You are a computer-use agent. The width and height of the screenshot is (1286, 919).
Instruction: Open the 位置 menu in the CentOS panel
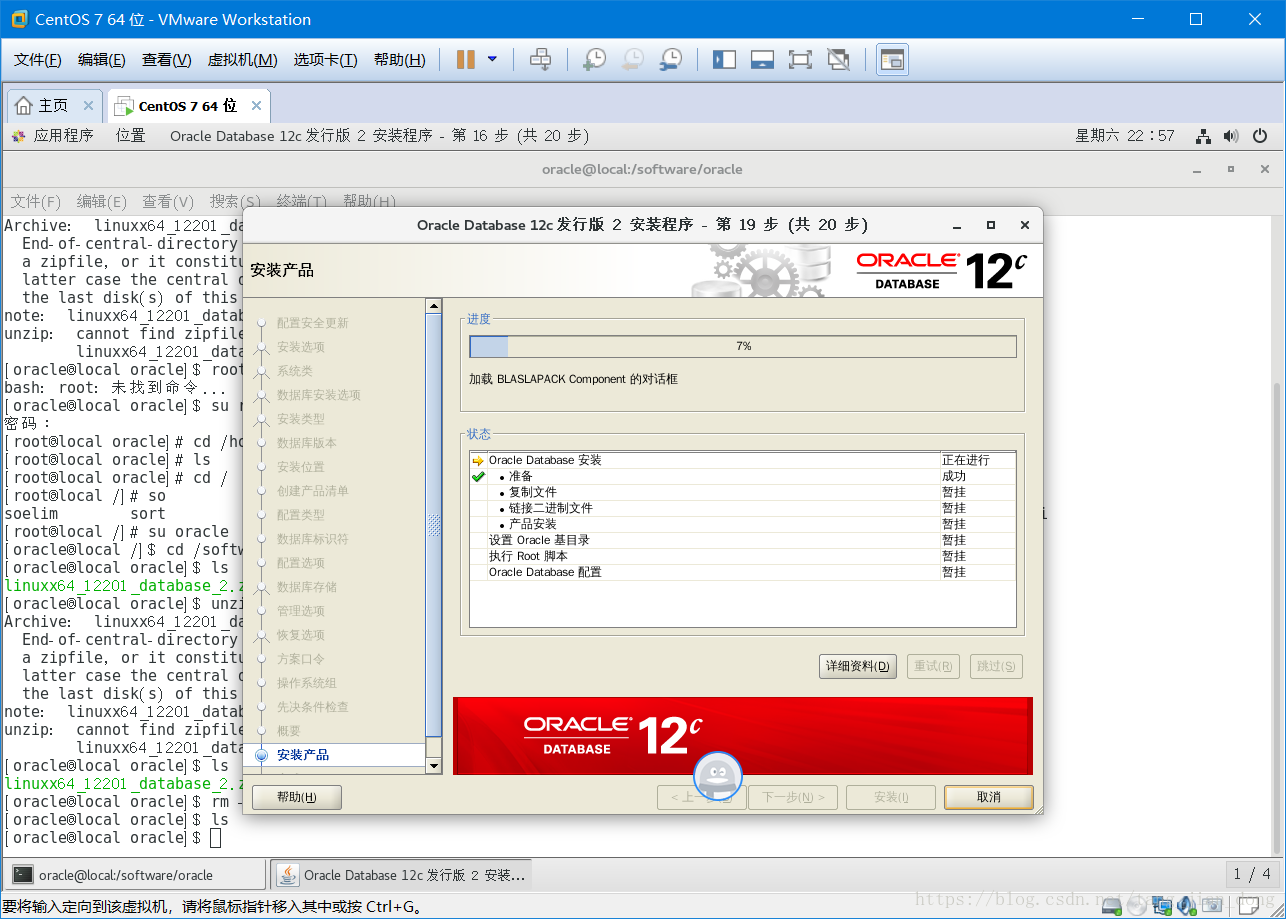130,135
